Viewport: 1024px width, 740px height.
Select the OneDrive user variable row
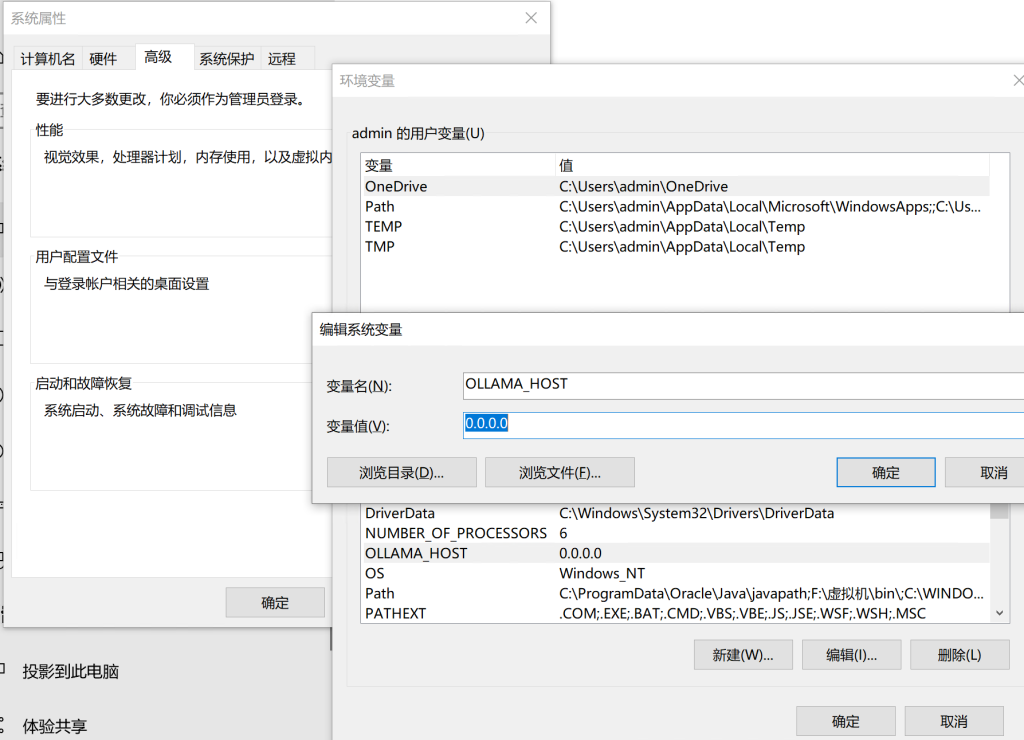(x=396, y=186)
